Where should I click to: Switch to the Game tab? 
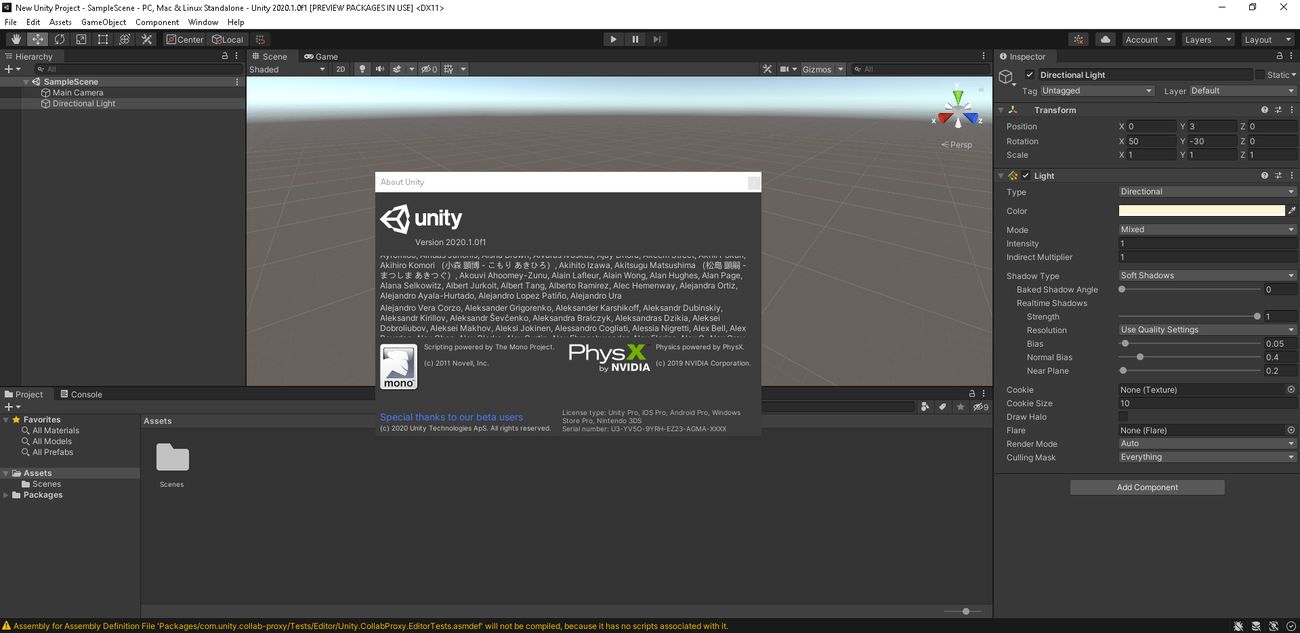point(320,56)
